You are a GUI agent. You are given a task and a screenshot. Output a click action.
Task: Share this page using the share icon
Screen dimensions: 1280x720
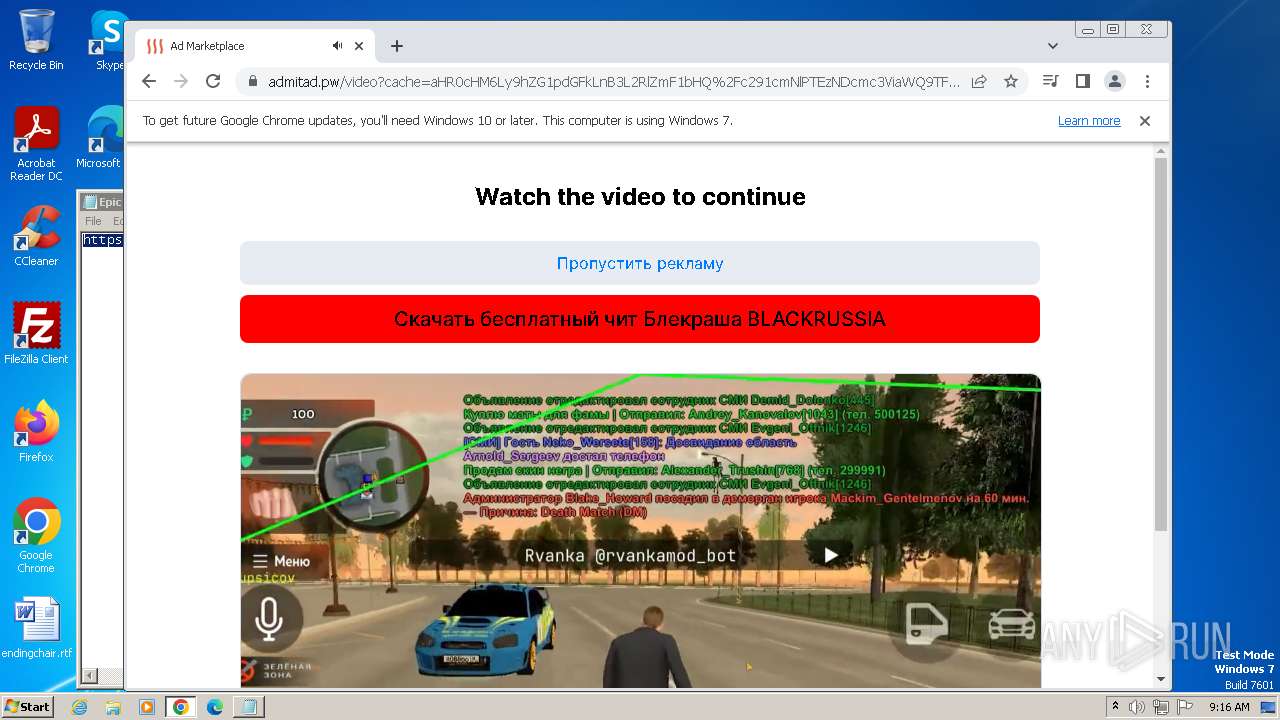pos(979,81)
